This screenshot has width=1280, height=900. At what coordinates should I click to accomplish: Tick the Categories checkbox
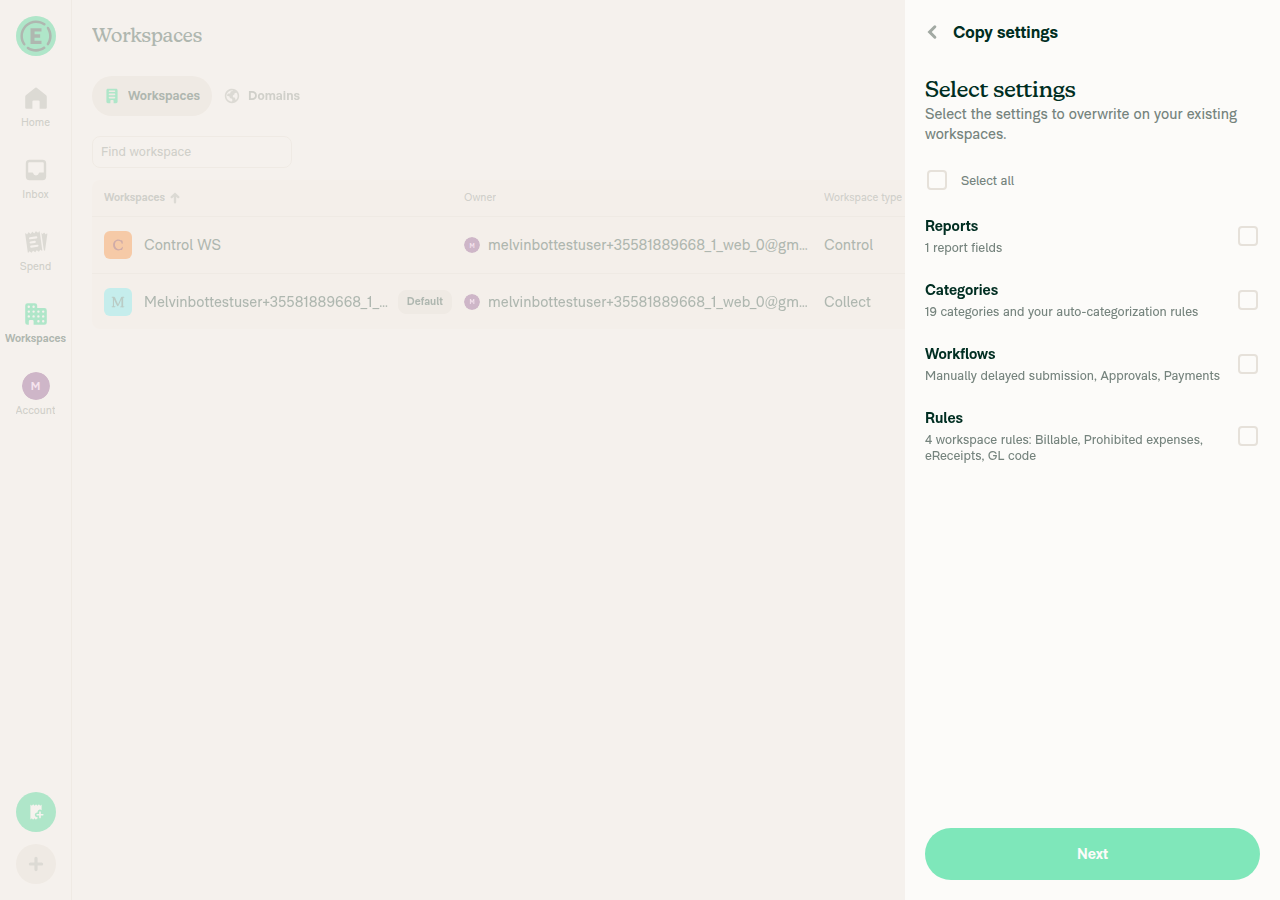pyautogui.click(x=1248, y=300)
